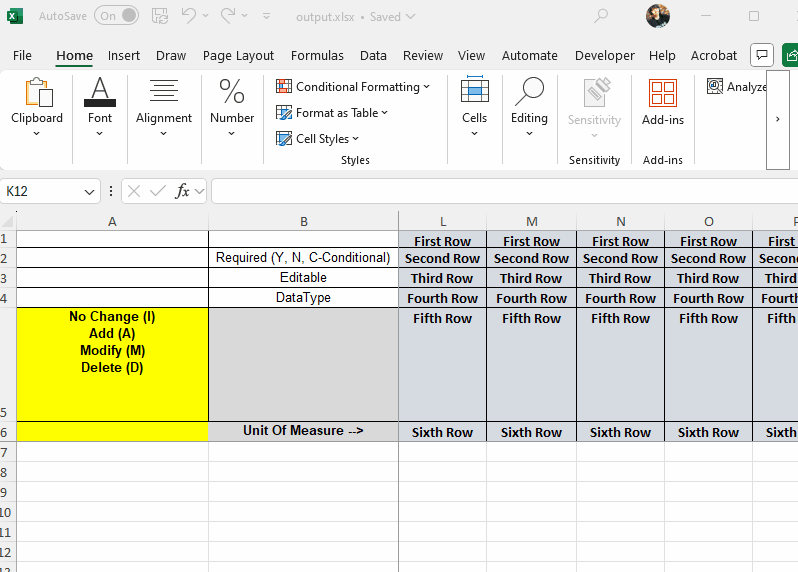Screen dimensions: 798x572
Task: Click the Select All corner triangle
Action: pyautogui.click(x=8, y=221)
